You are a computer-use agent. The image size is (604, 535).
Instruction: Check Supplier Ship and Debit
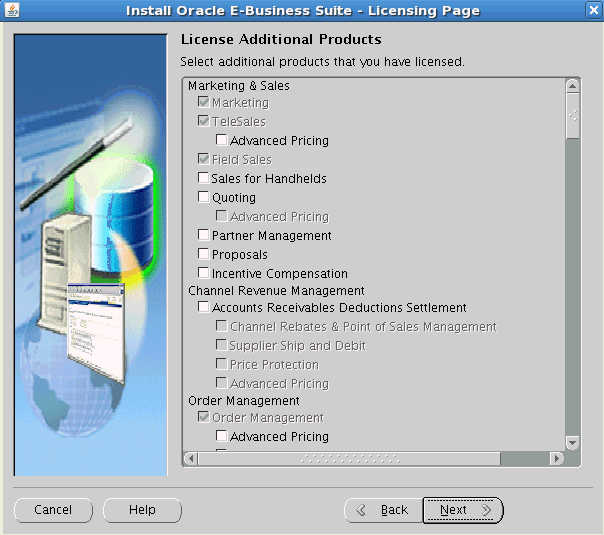221,345
